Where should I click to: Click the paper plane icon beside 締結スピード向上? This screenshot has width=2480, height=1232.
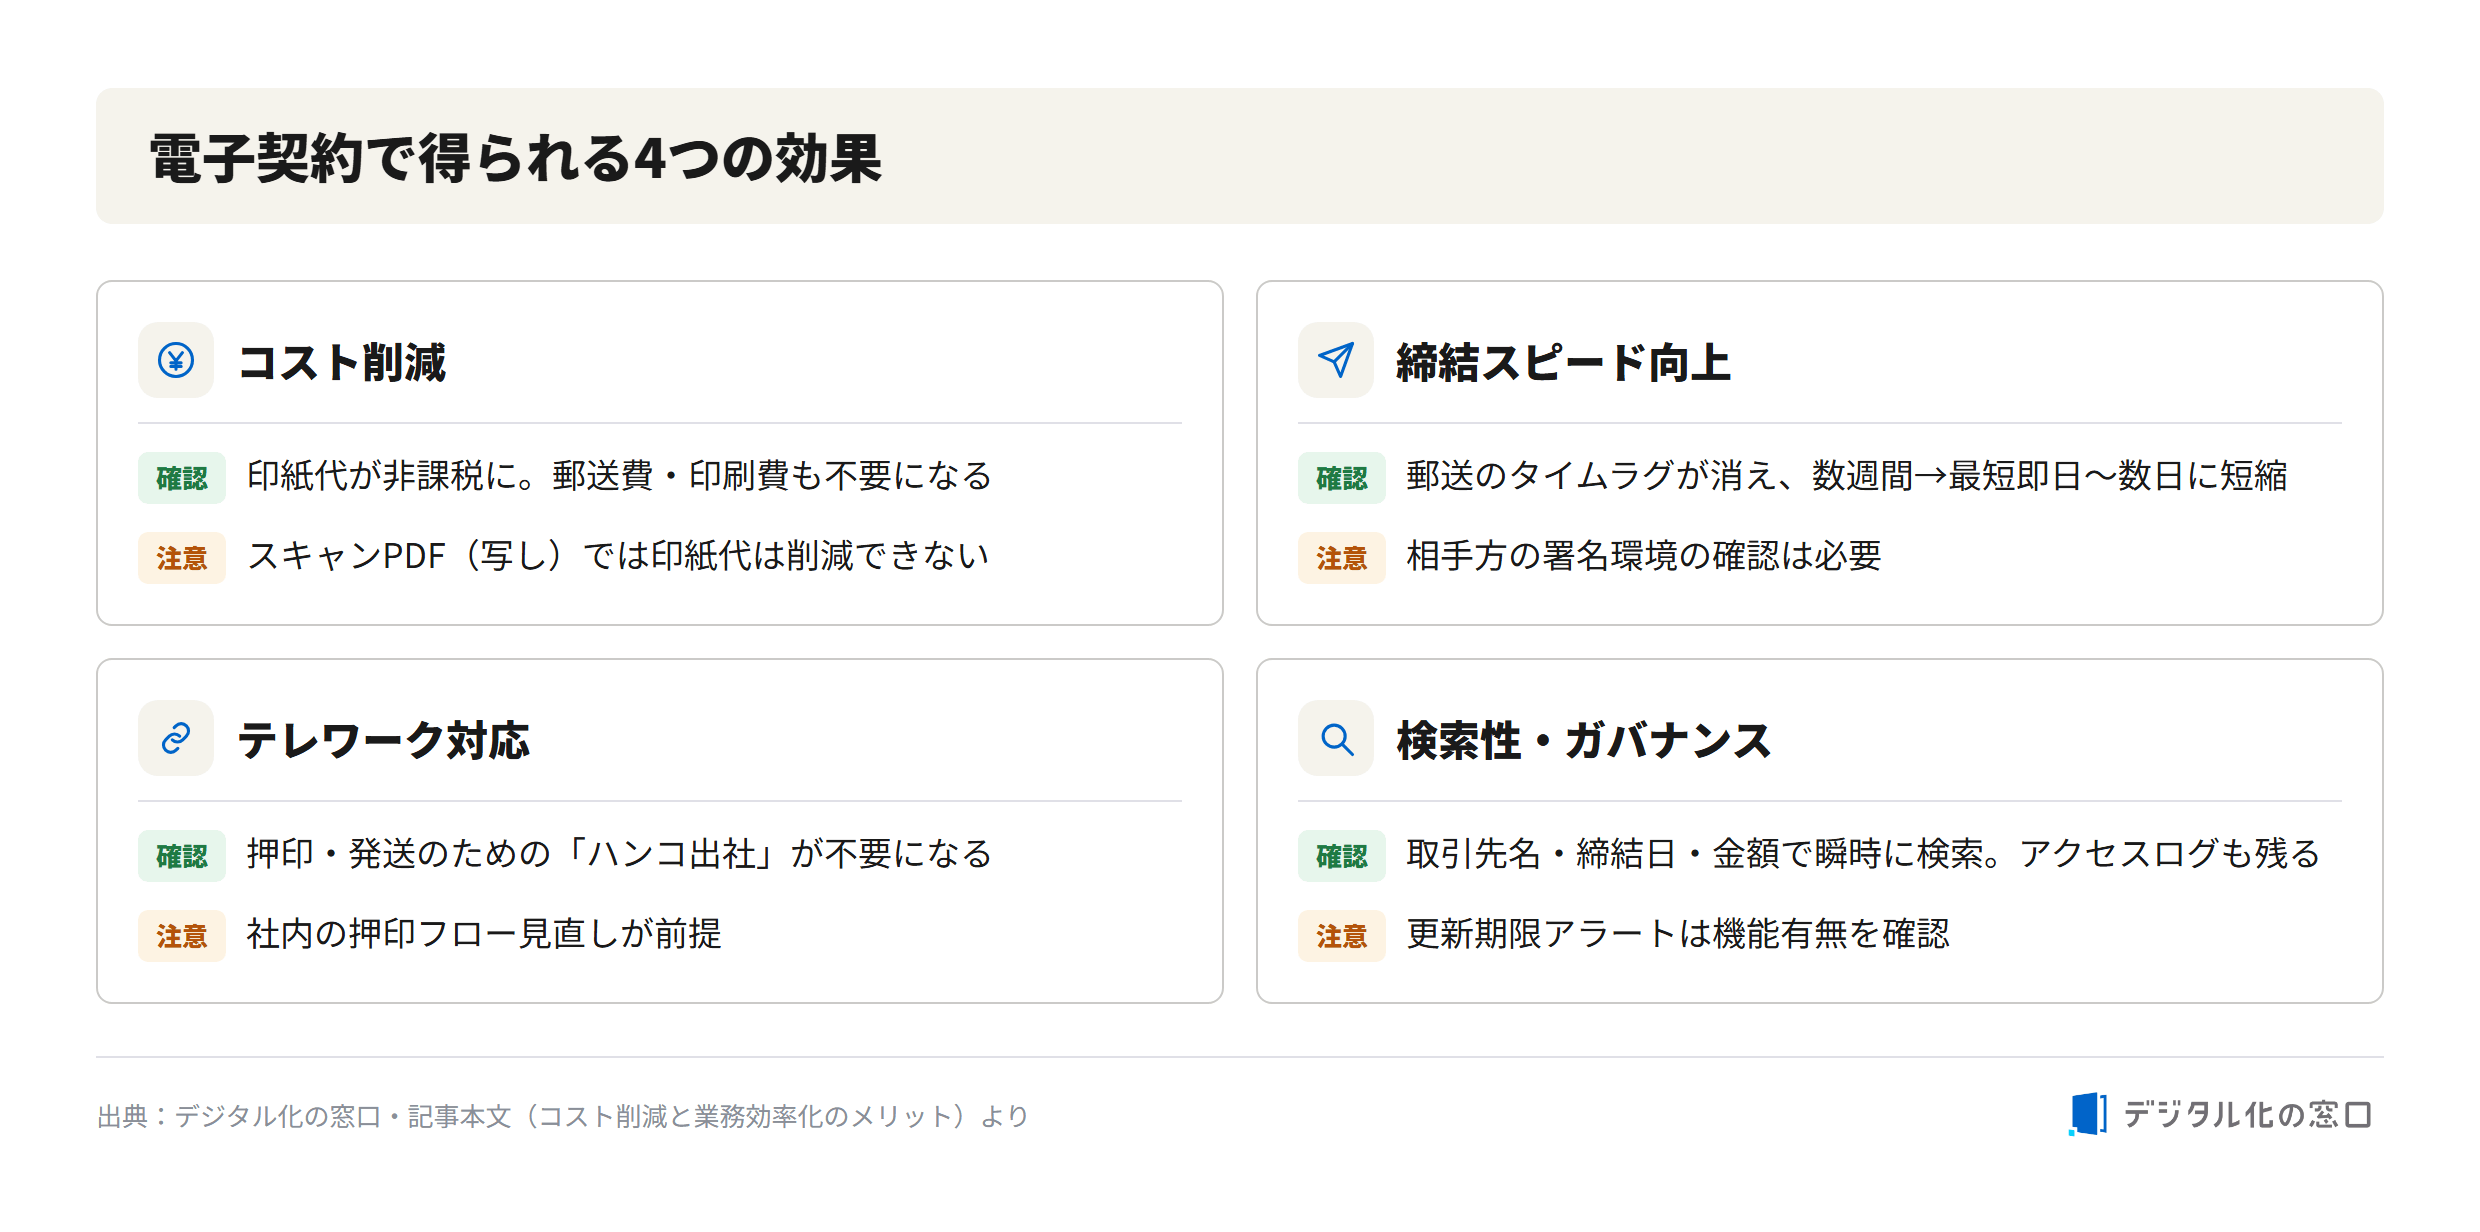[1336, 360]
